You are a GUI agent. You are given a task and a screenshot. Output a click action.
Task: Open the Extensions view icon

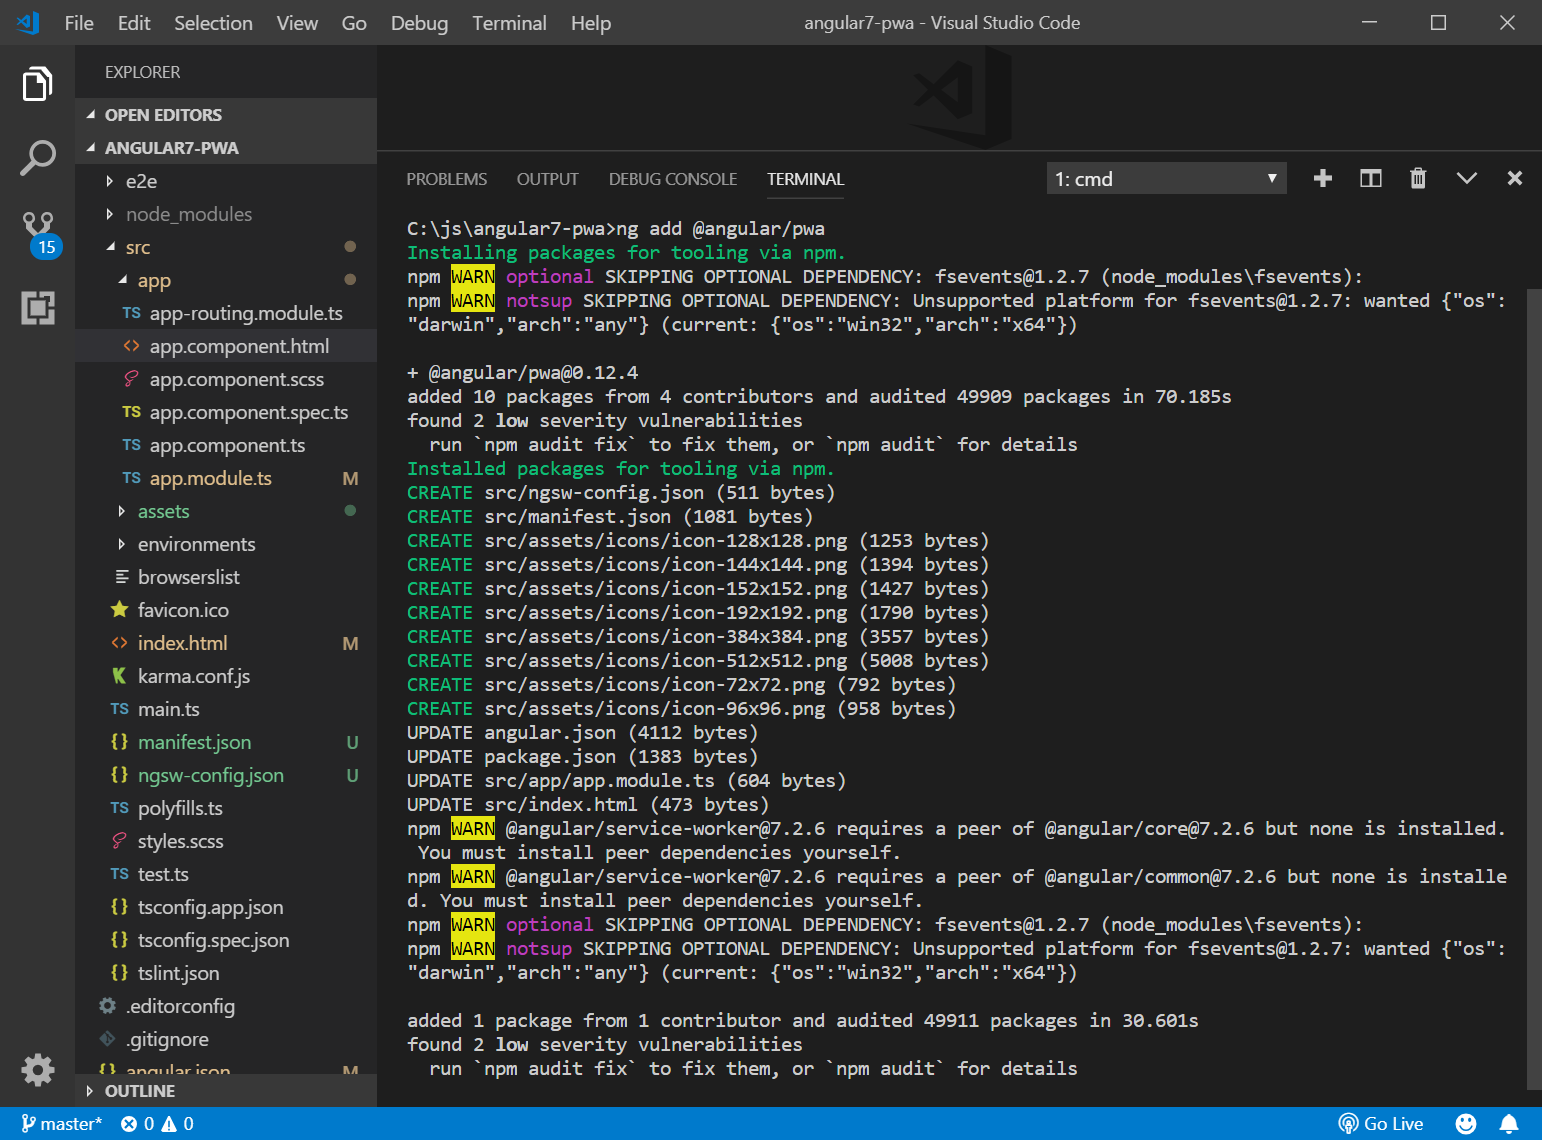coord(37,308)
